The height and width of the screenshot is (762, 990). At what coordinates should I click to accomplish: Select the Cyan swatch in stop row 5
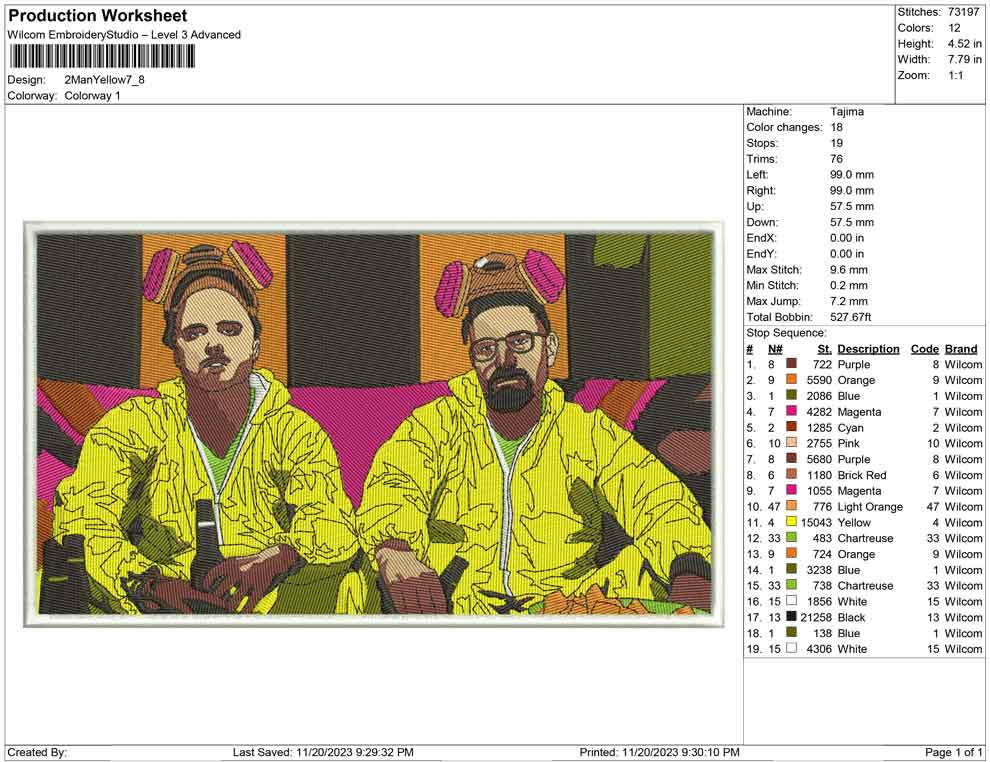(791, 427)
